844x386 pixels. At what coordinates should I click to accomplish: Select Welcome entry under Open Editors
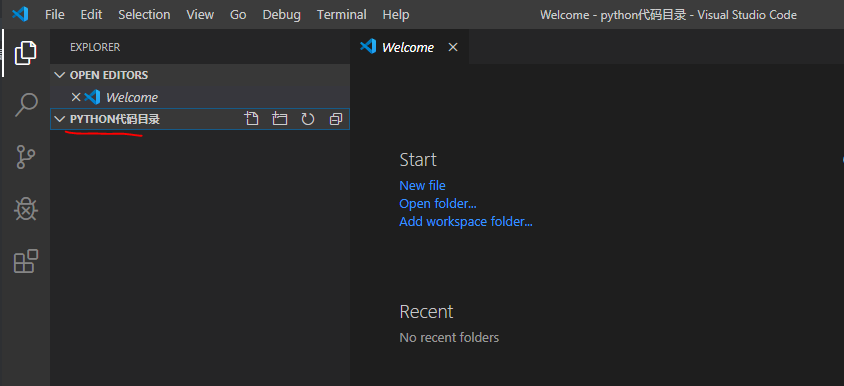point(200,97)
